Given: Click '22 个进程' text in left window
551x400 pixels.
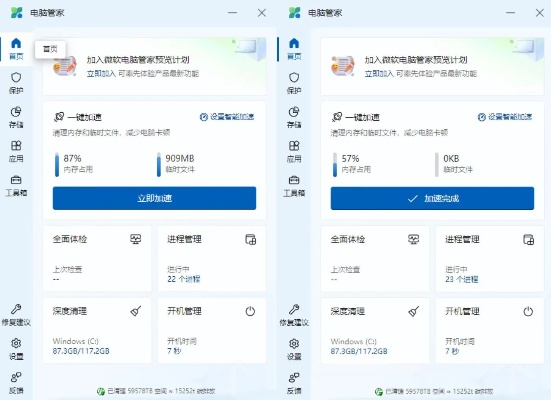Looking at the screenshot, I should (184, 279).
